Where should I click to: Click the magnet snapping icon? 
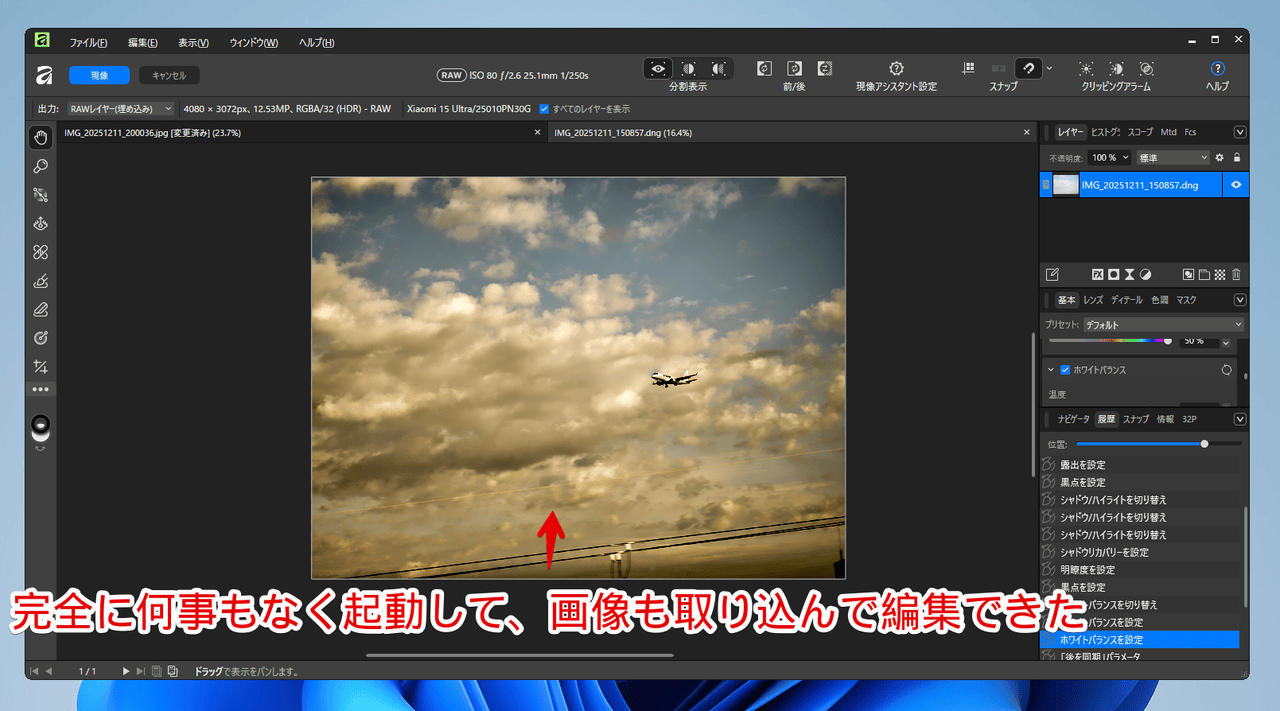[x=1028, y=69]
